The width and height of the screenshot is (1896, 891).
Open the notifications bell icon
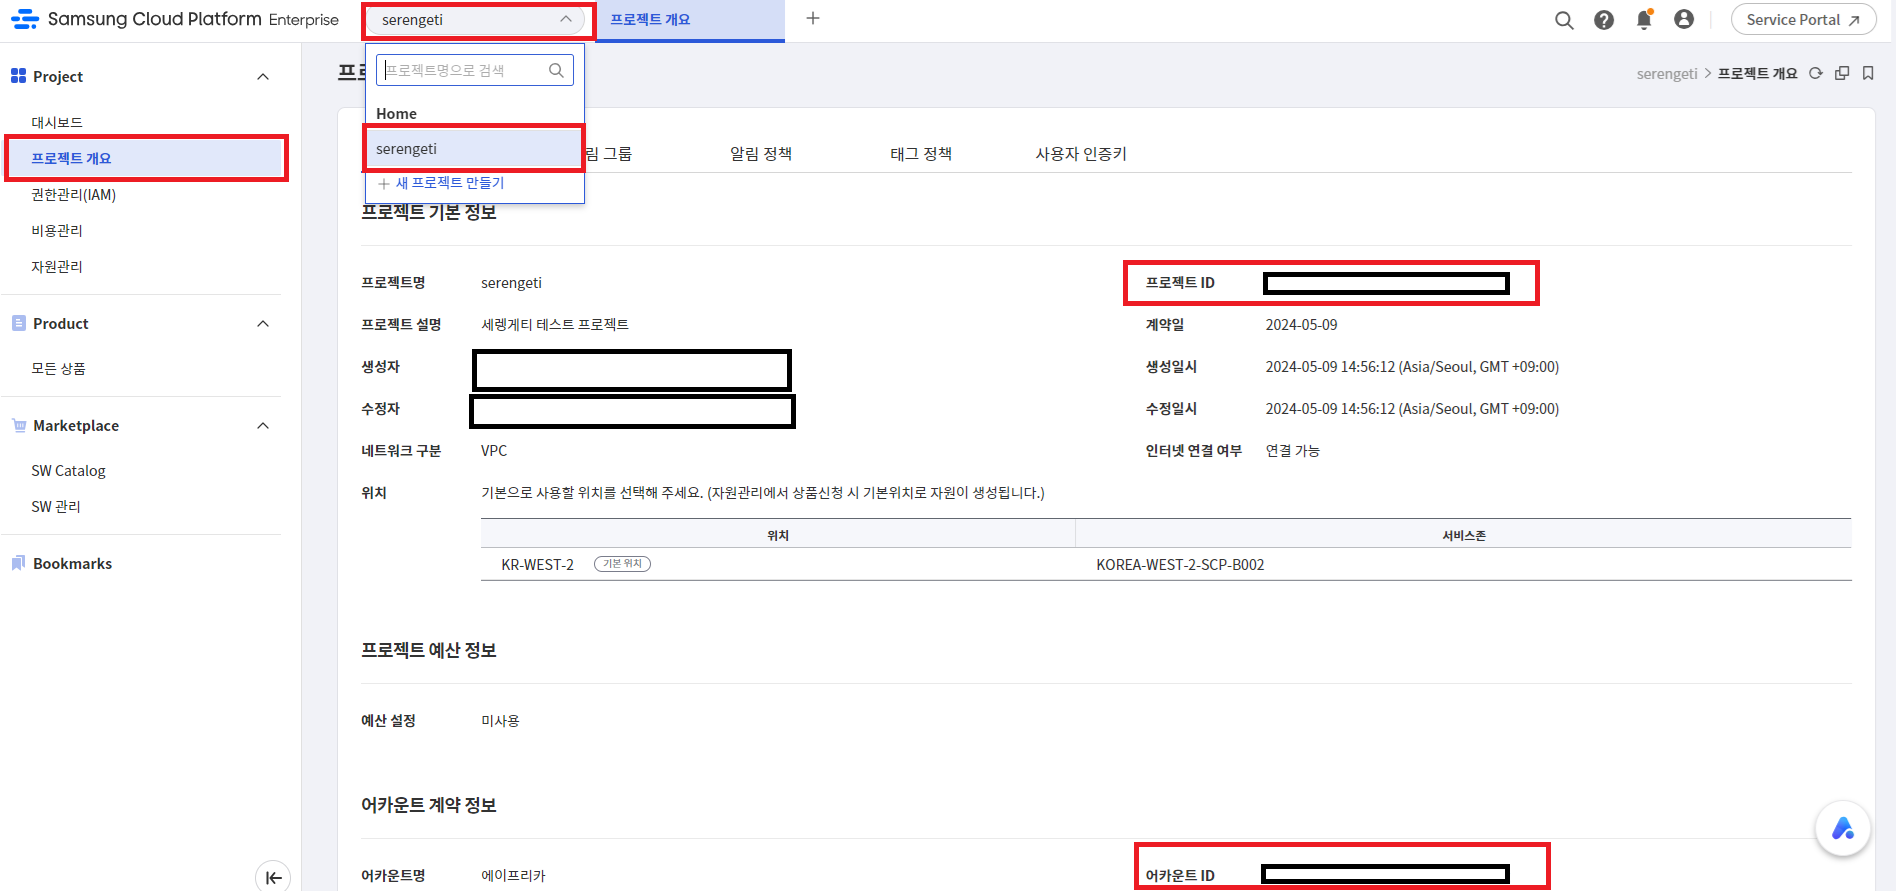pyautogui.click(x=1644, y=20)
